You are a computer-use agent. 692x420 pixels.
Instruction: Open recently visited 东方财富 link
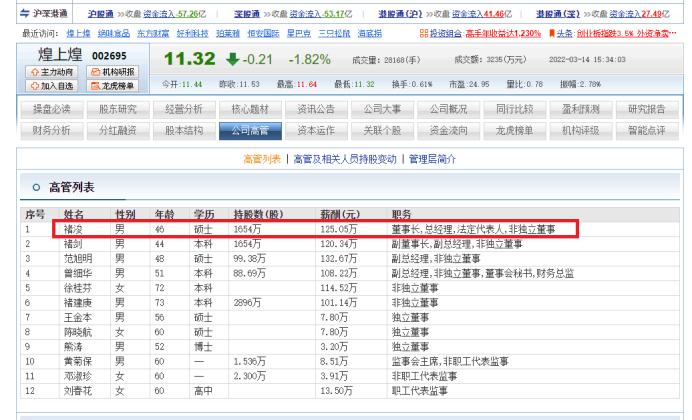(x=153, y=34)
